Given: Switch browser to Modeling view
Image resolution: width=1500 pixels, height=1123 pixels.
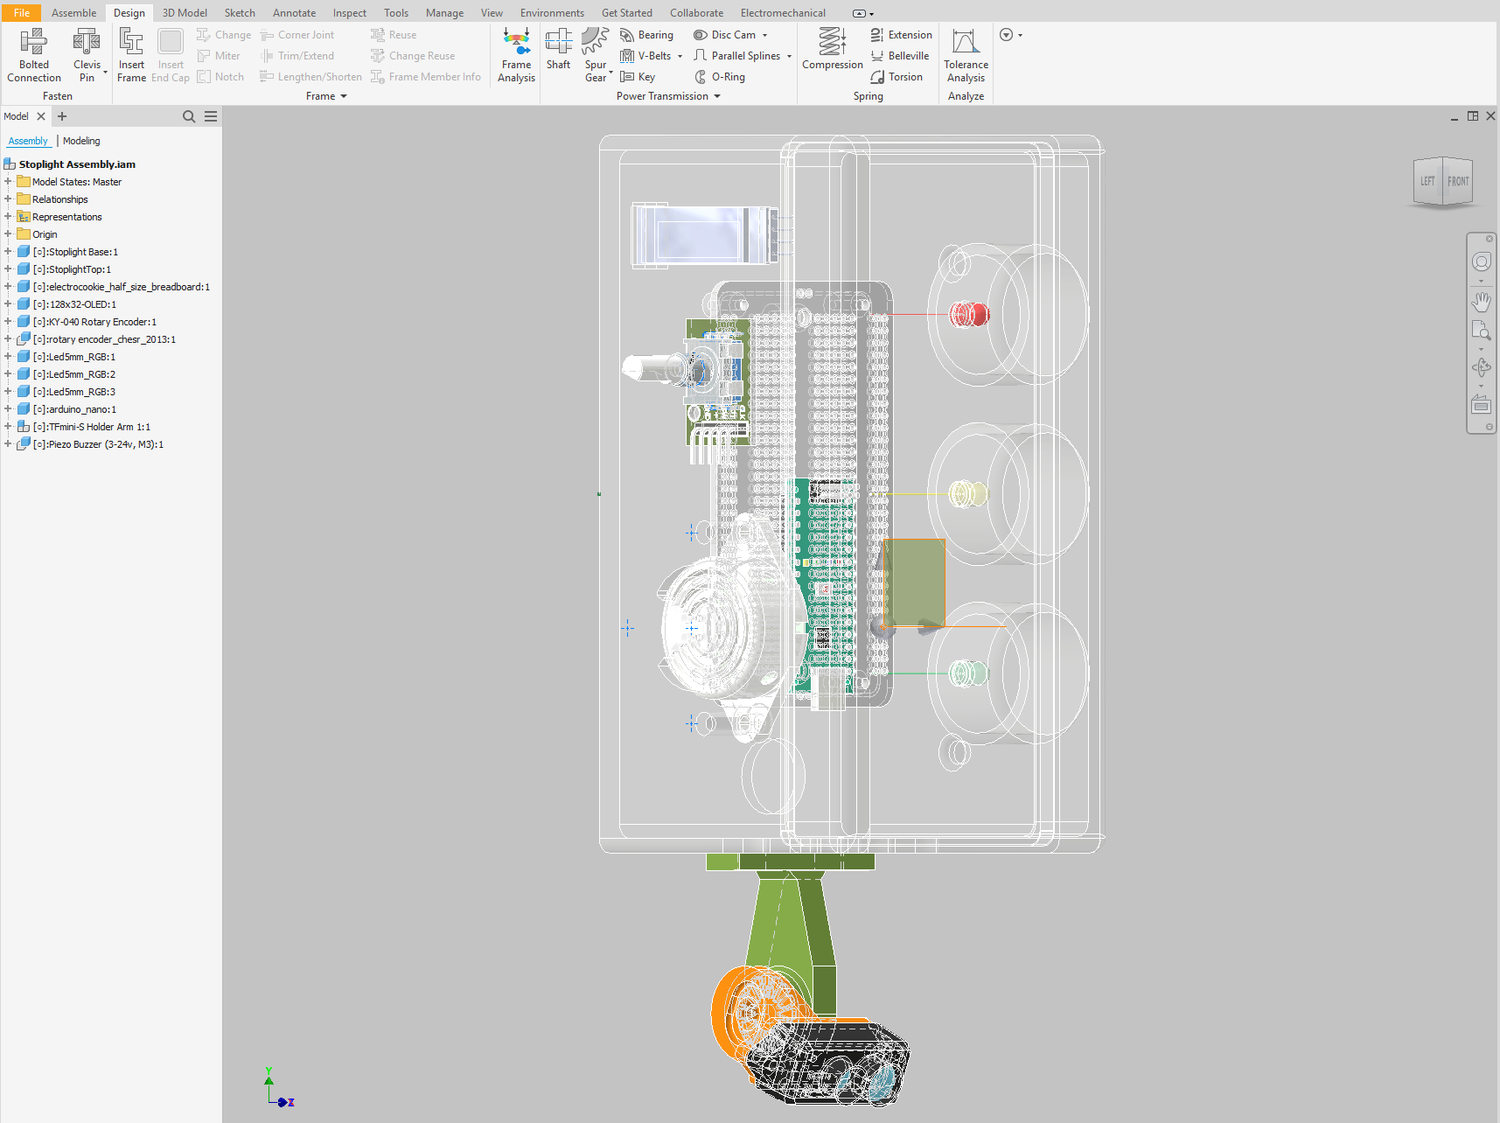Looking at the screenshot, I should (x=81, y=141).
